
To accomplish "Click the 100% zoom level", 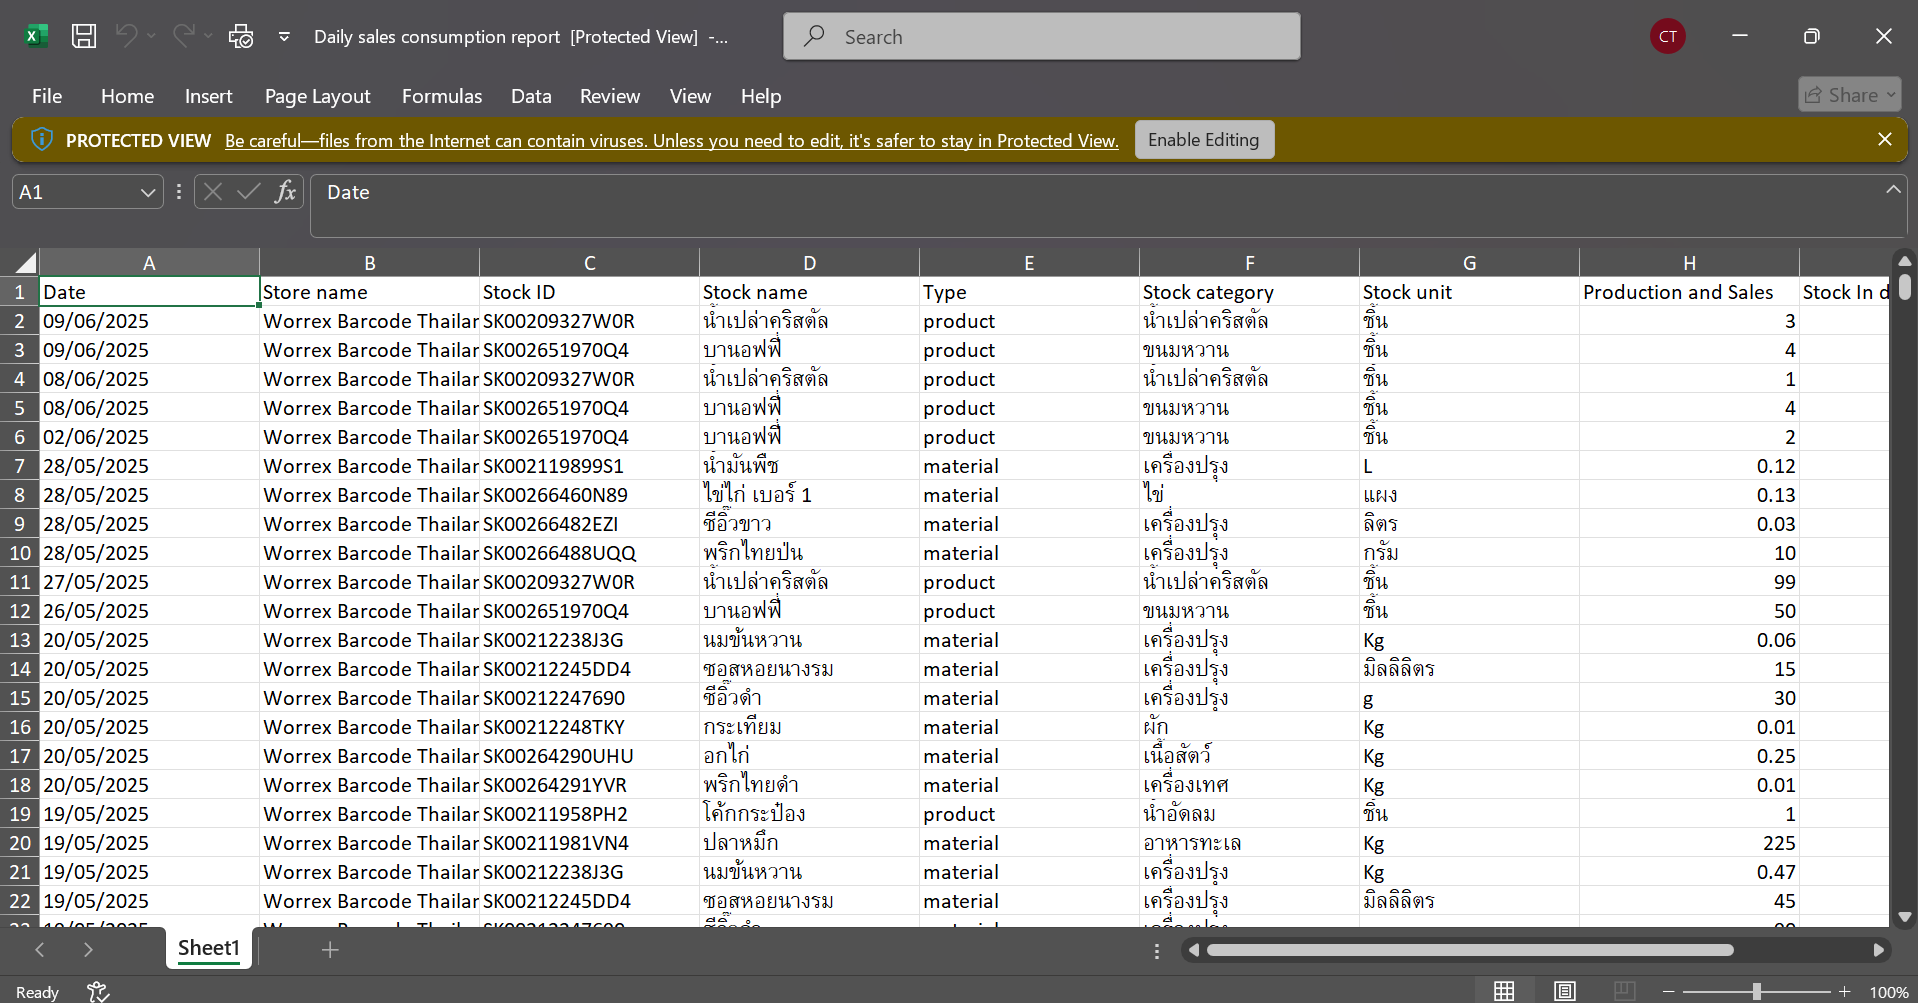I will (x=1888, y=992).
